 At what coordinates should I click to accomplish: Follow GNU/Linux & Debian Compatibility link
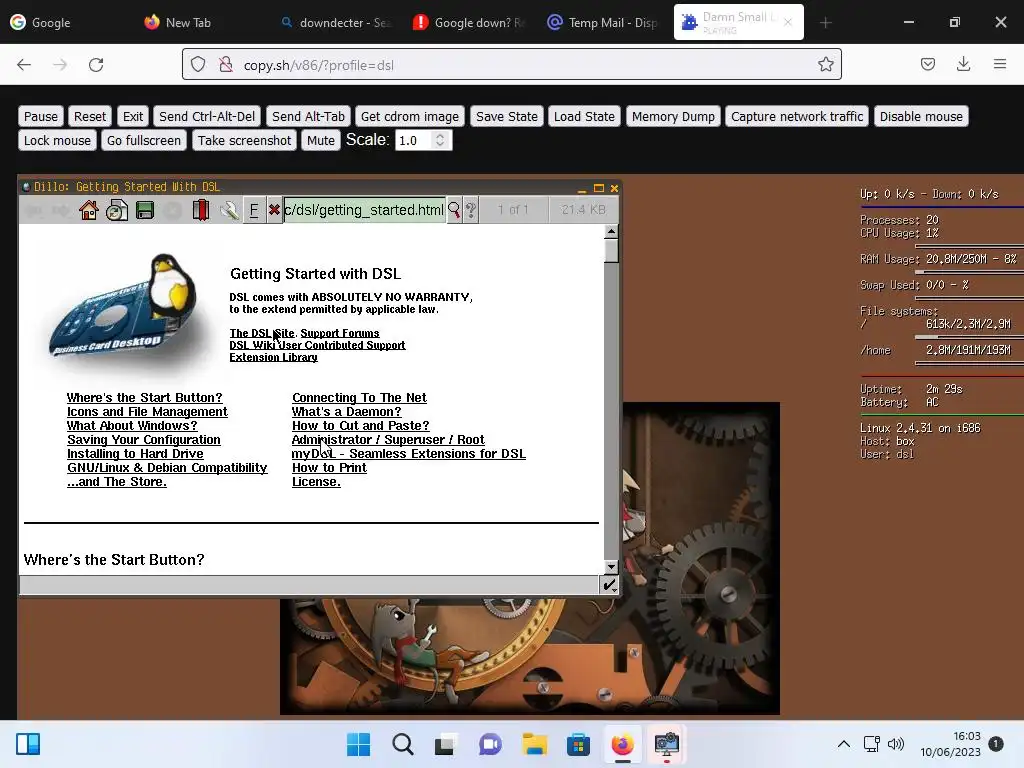pyautogui.click(x=167, y=468)
